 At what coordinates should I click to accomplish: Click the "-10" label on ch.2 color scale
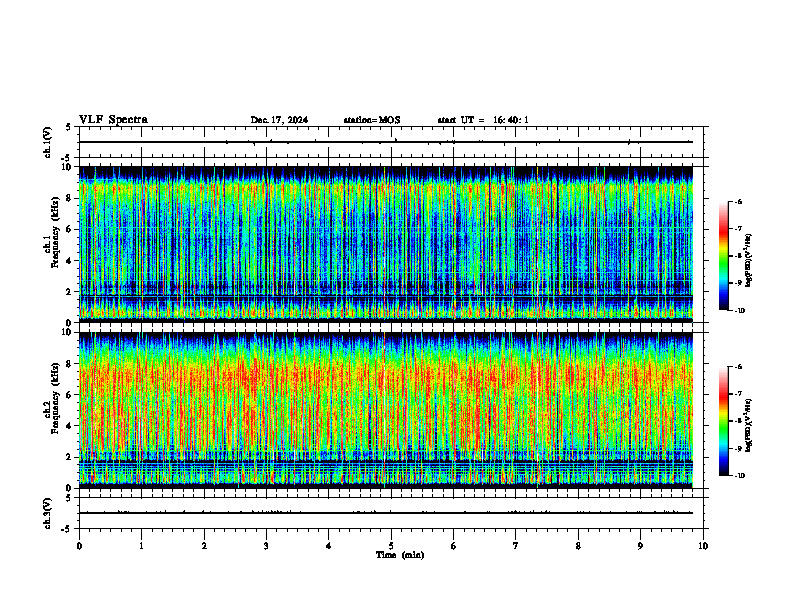click(x=739, y=476)
